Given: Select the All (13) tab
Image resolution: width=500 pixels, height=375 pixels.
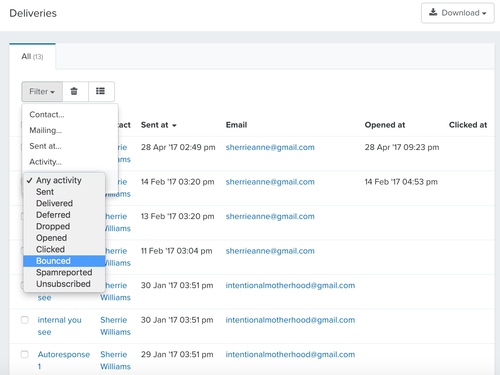Looking at the screenshot, I should click(32, 56).
